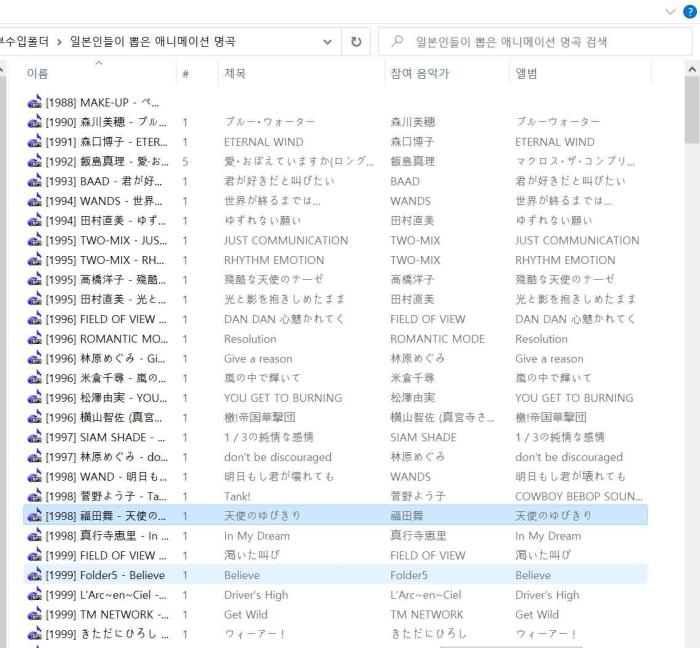The width and height of the screenshot is (700, 648).
Task: Click the search magnifier icon
Action: (397, 41)
